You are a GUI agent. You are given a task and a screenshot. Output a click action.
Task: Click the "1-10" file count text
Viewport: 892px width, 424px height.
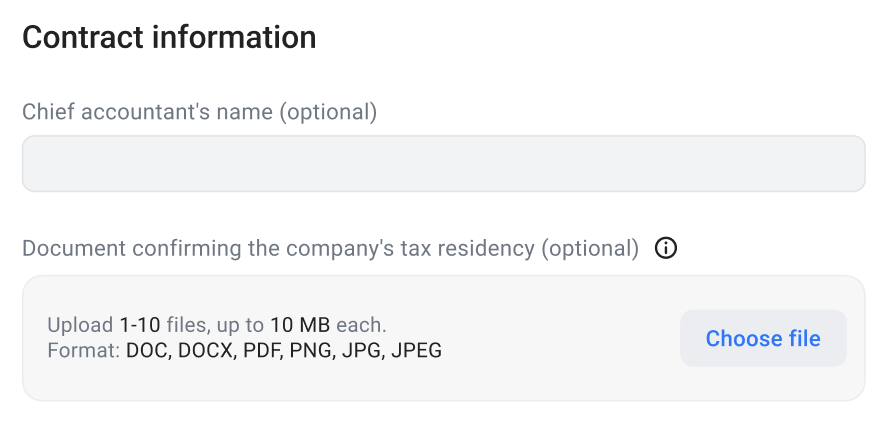pos(140,325)
